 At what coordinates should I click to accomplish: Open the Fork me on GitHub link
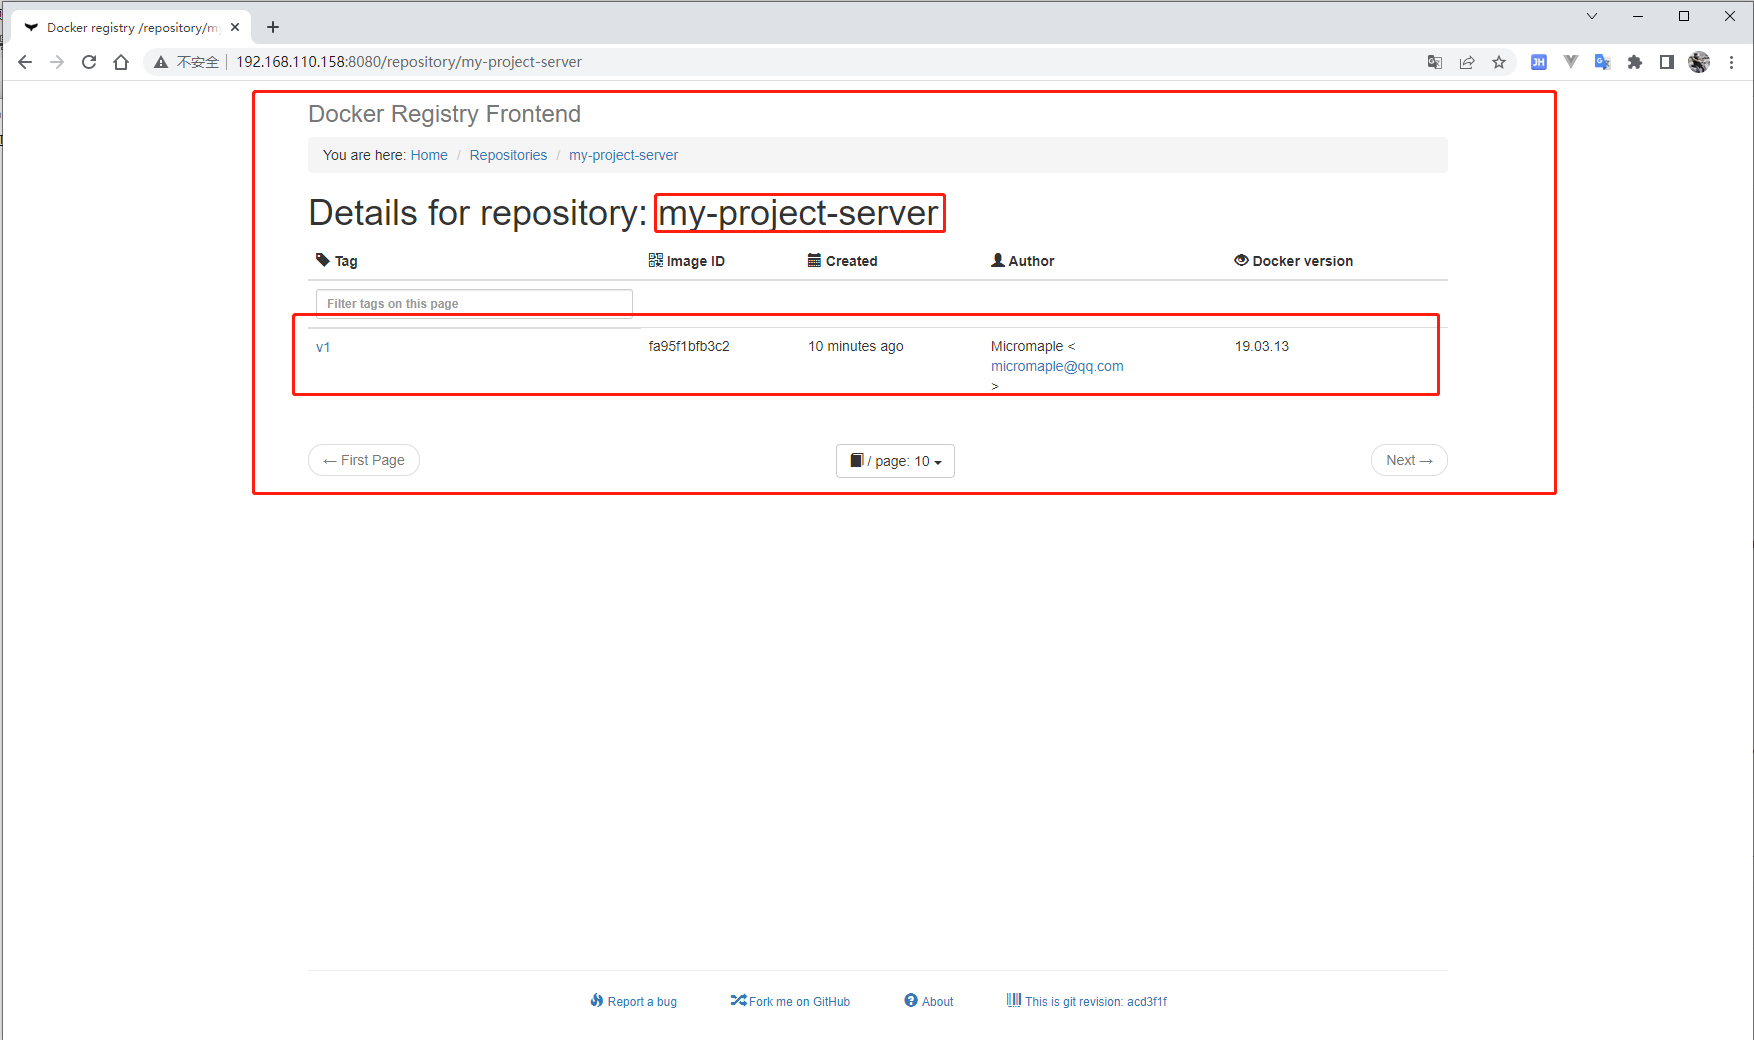pyautogui.click(x=791, y=1001)
